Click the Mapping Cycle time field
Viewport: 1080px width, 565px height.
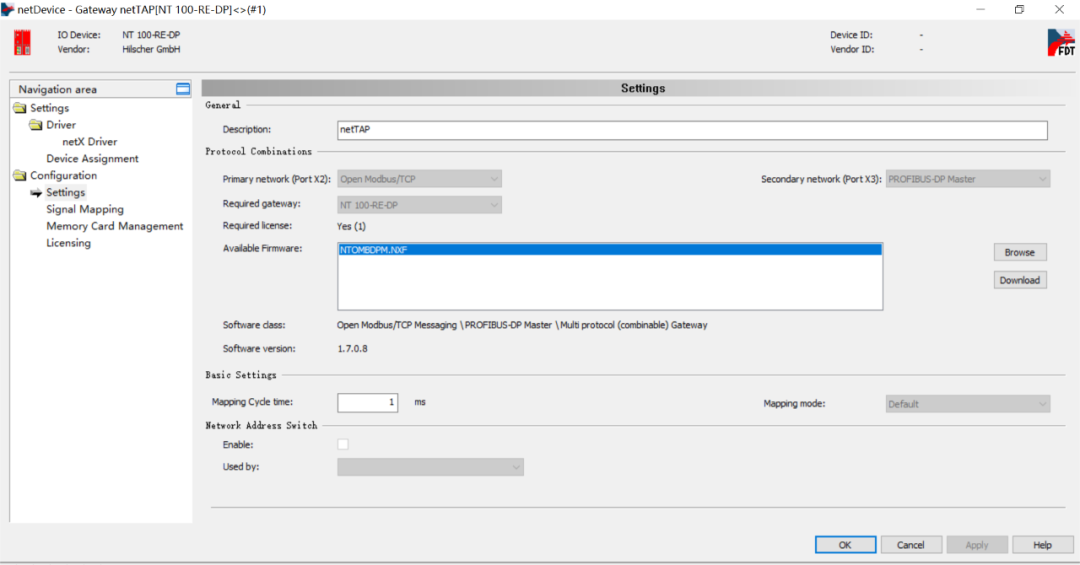click(367, 402)
